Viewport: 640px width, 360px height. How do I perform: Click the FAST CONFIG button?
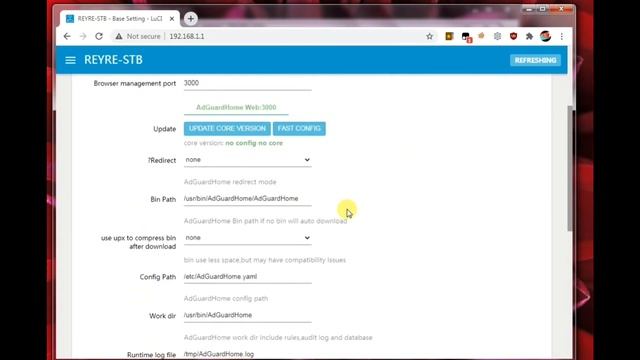(x=299, y=129)
